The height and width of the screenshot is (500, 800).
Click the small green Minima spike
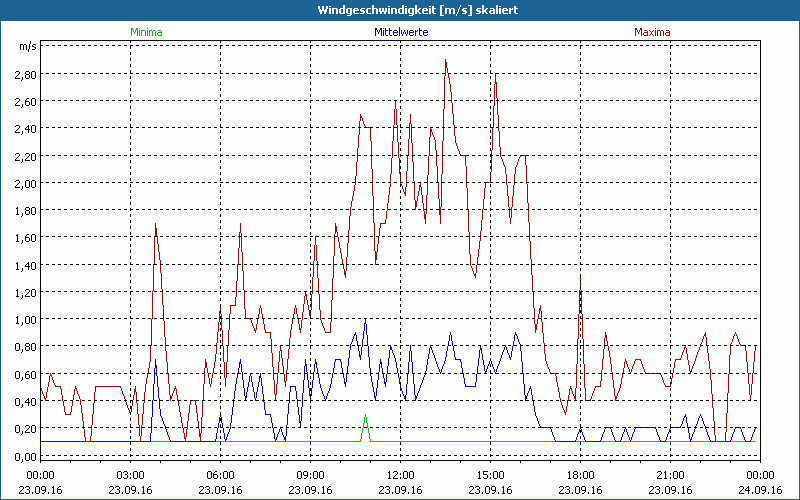(365, 416)
